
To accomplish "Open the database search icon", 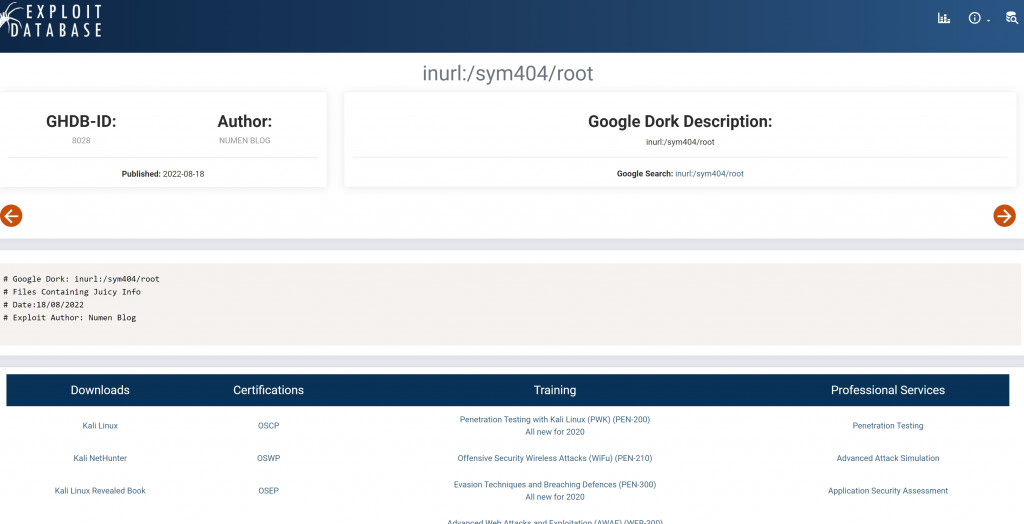I will point(1012,18).
